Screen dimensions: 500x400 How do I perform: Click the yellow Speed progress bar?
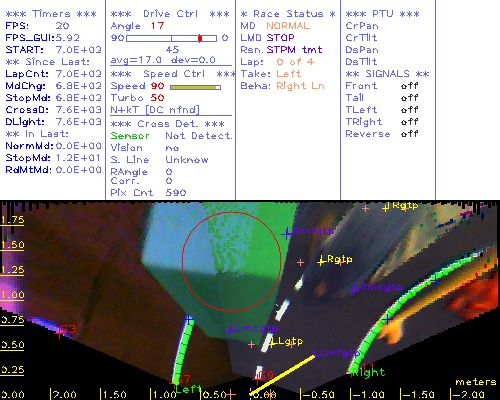click(x=195, y=87)
